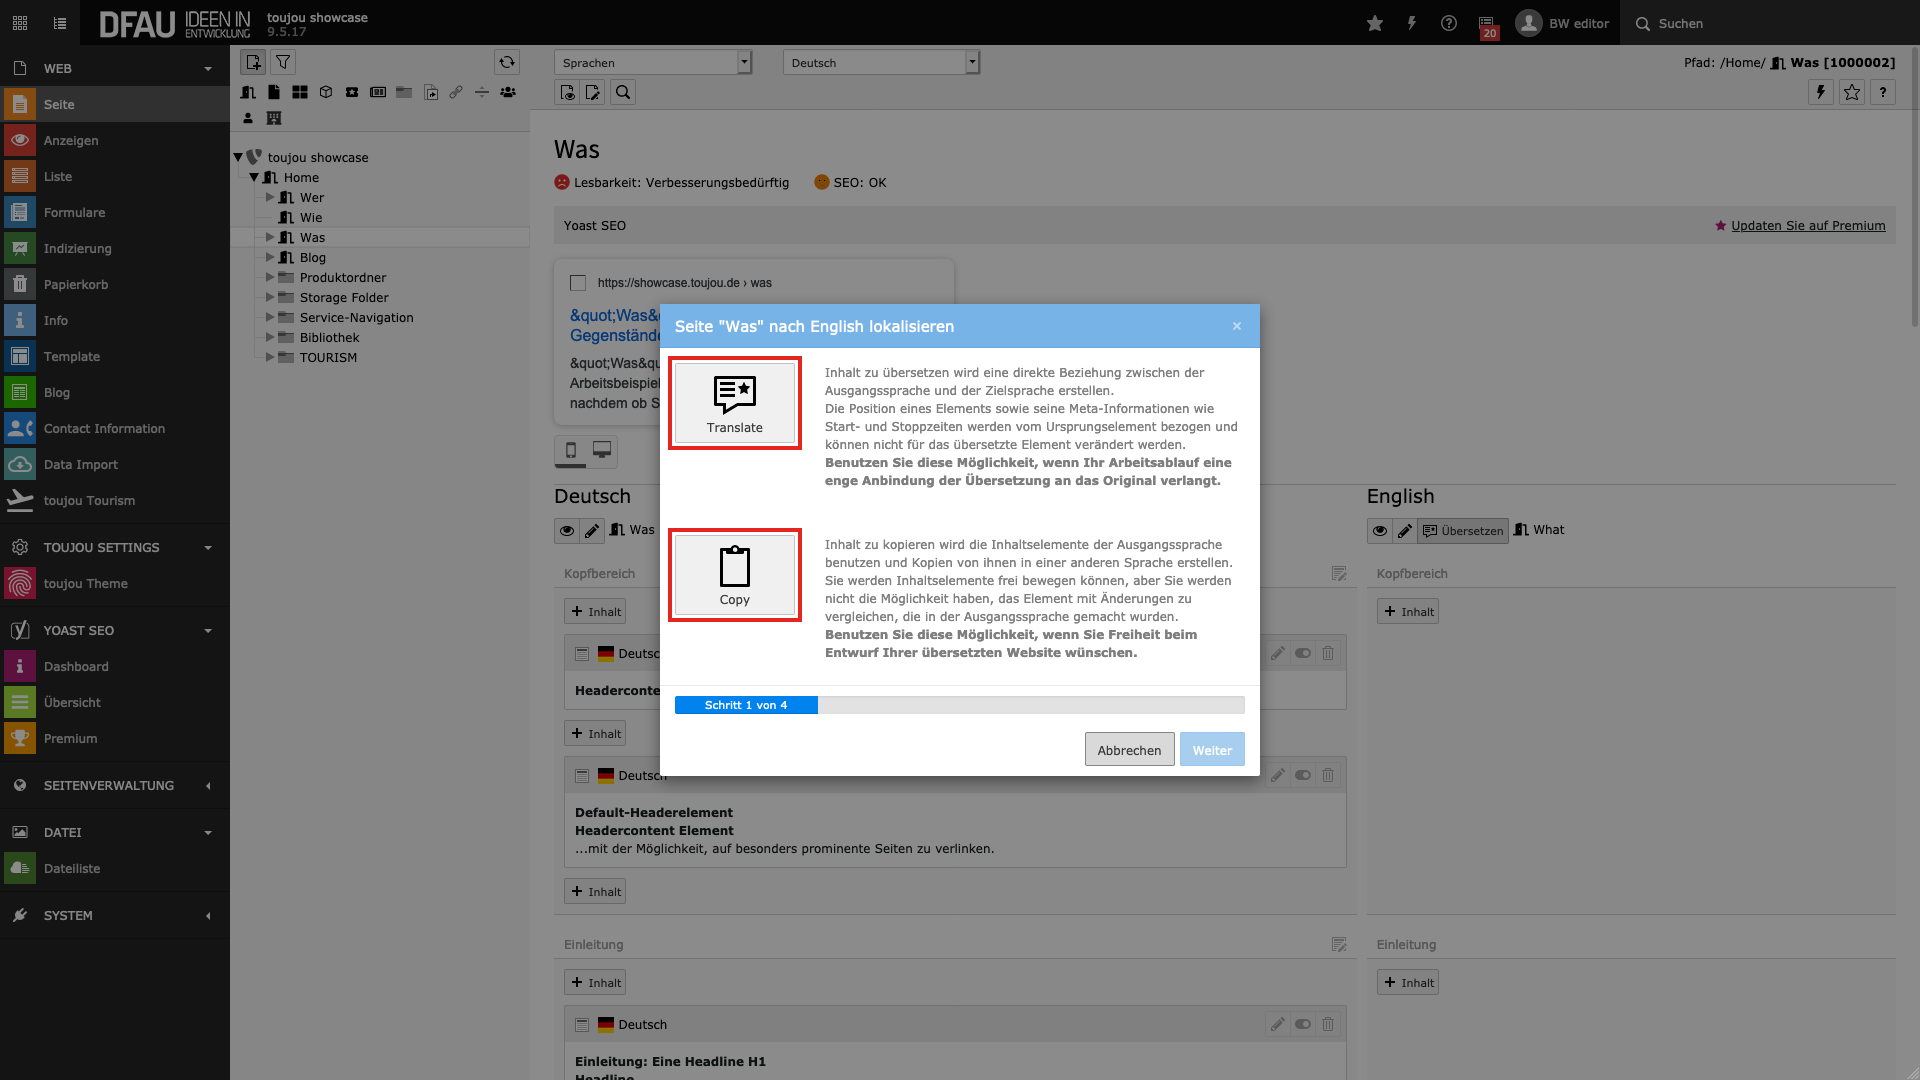The height and width of the screenshot is (1080, 1920).
Task: Open the Liste module
Action: (58, 176)
